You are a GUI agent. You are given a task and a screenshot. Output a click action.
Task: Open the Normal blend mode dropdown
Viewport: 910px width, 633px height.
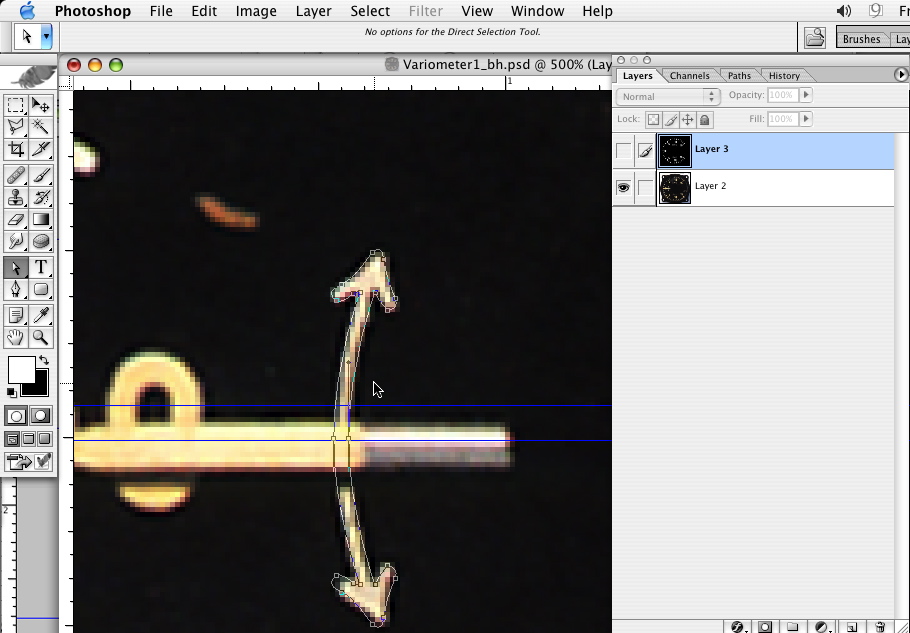click(668, 96)
